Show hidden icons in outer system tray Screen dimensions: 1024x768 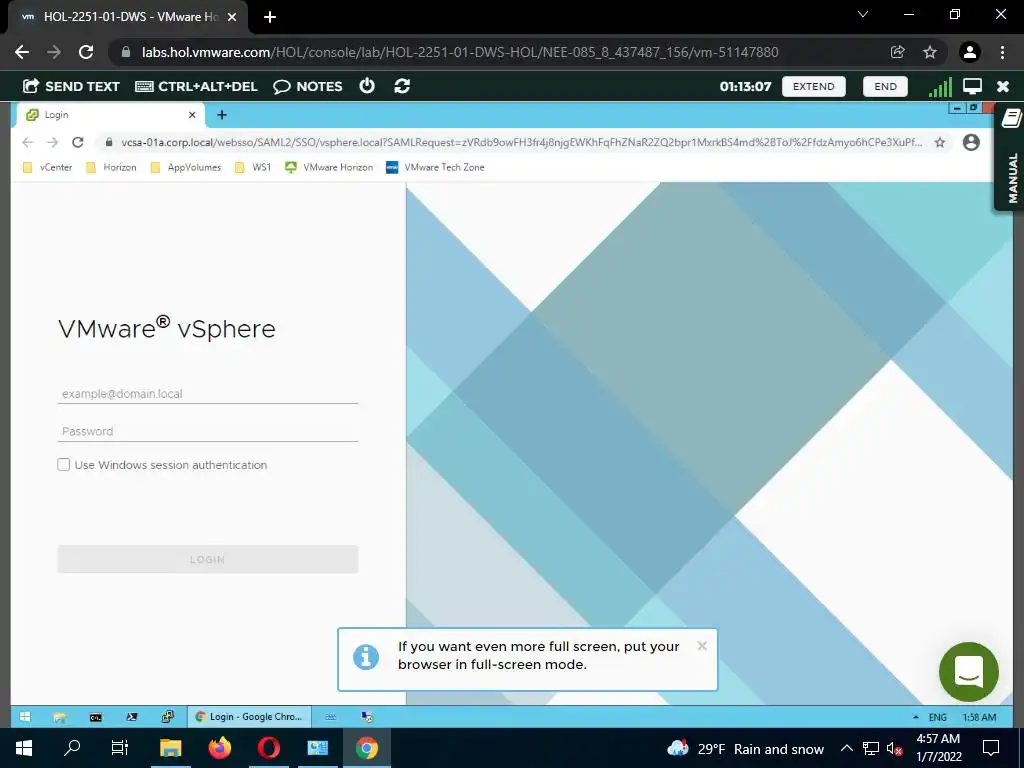click(x=846, y=748)
